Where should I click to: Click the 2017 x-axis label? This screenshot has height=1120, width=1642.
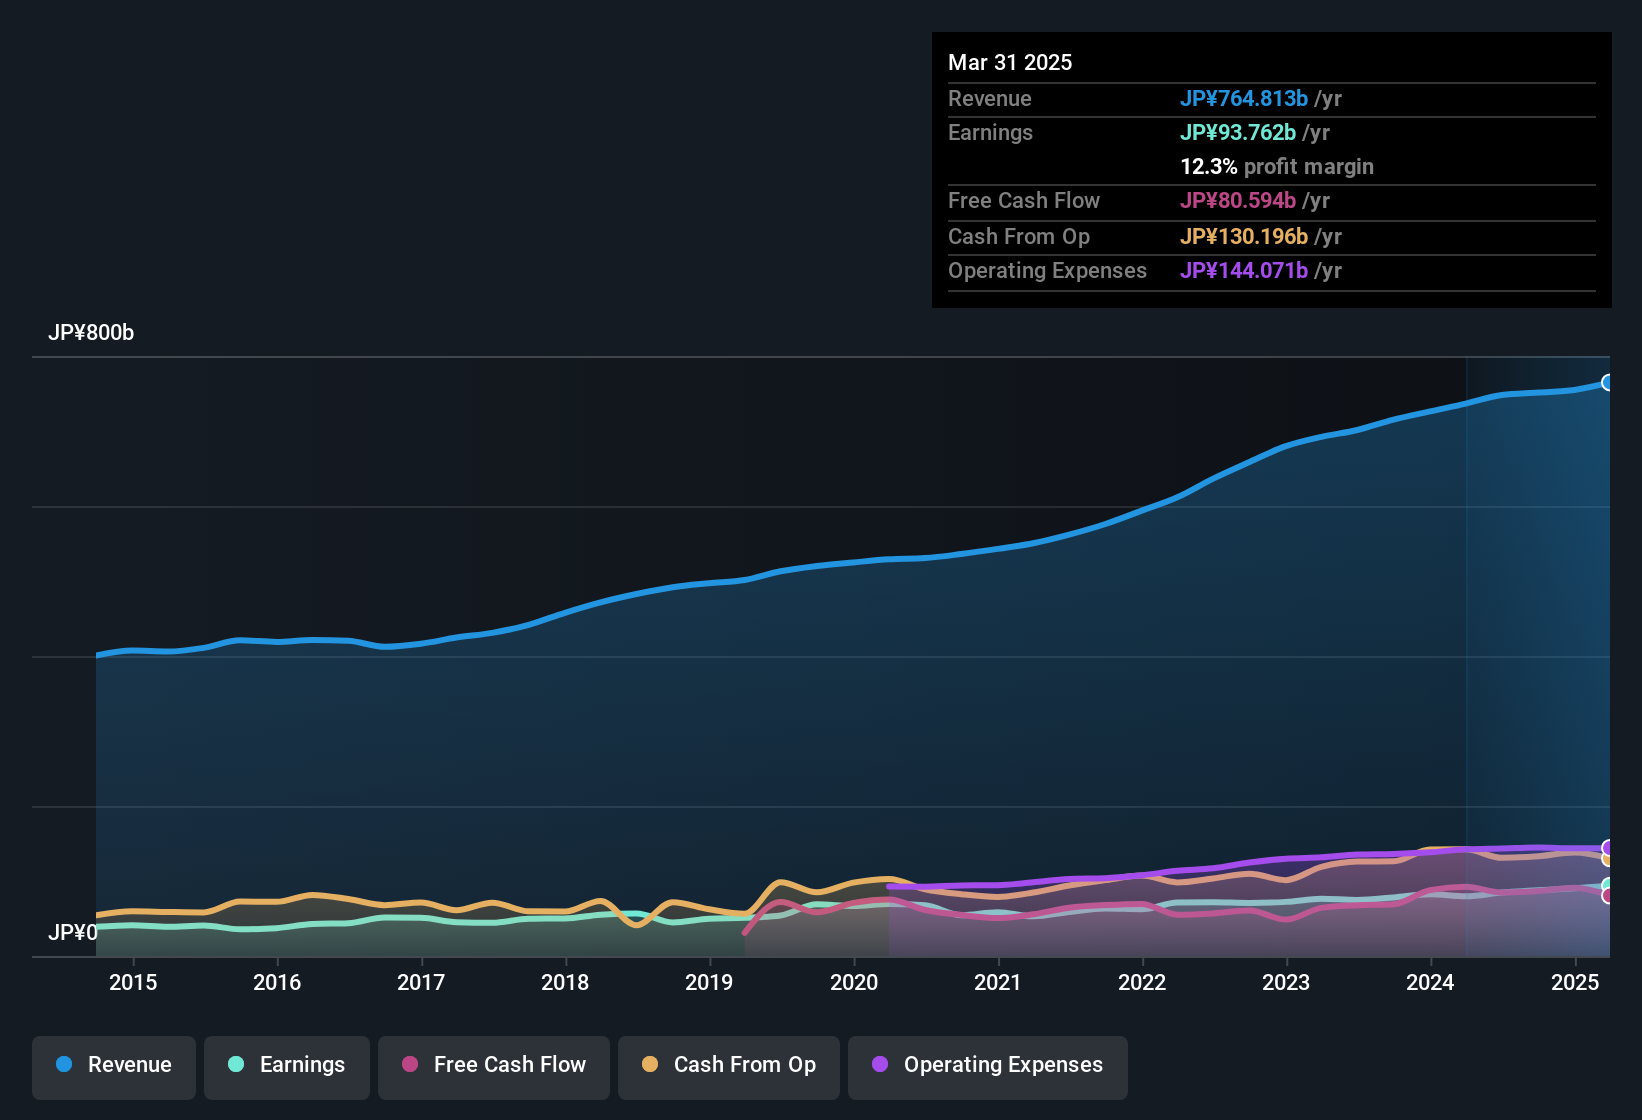coord(421,983)
